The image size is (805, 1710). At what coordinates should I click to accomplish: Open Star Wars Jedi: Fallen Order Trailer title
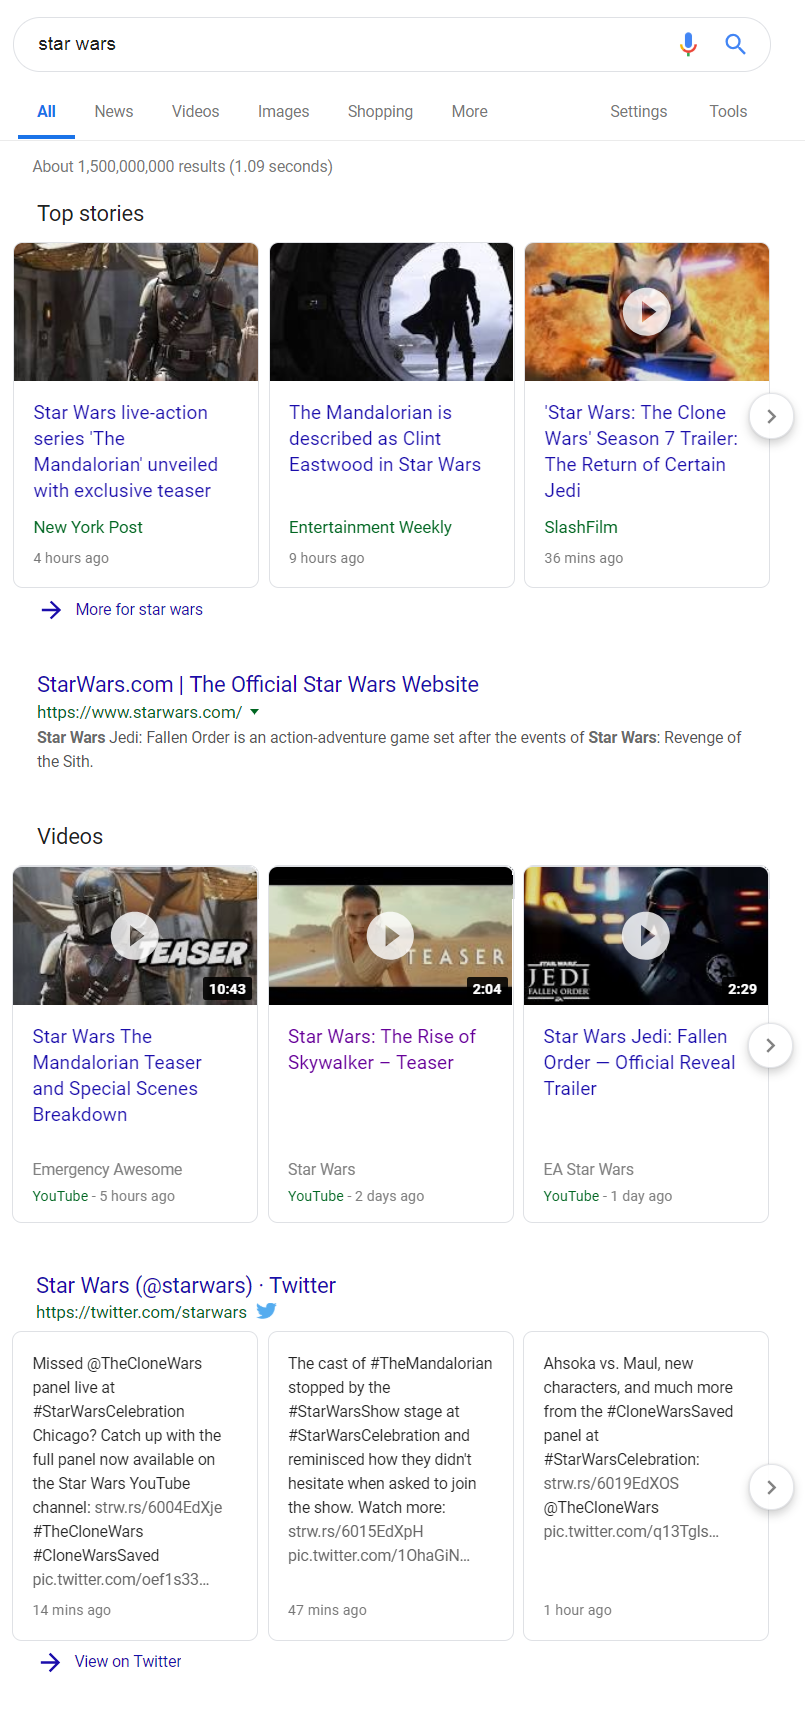[639, 1062]
